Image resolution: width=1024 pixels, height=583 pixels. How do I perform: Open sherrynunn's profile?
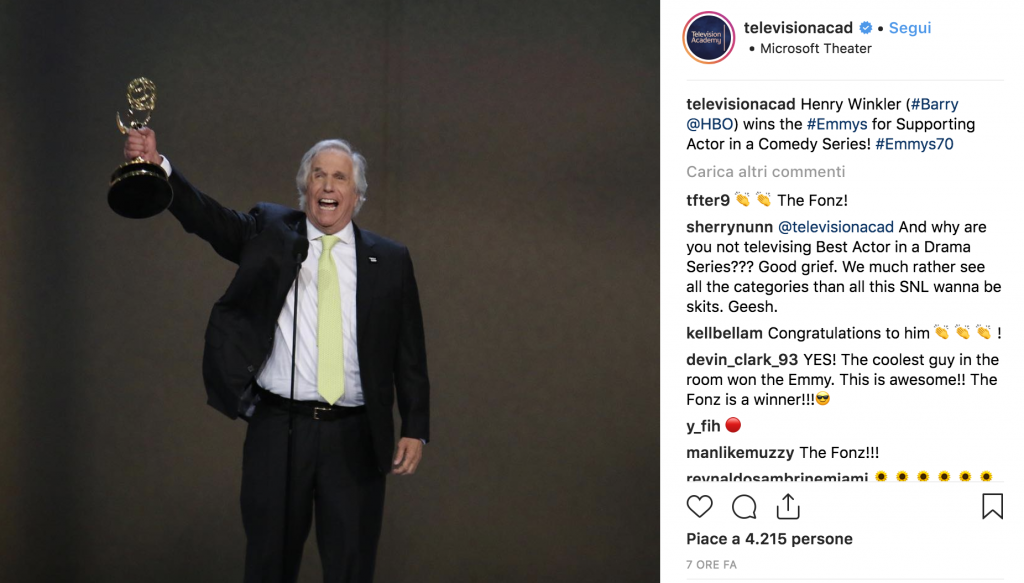point(729,227)
